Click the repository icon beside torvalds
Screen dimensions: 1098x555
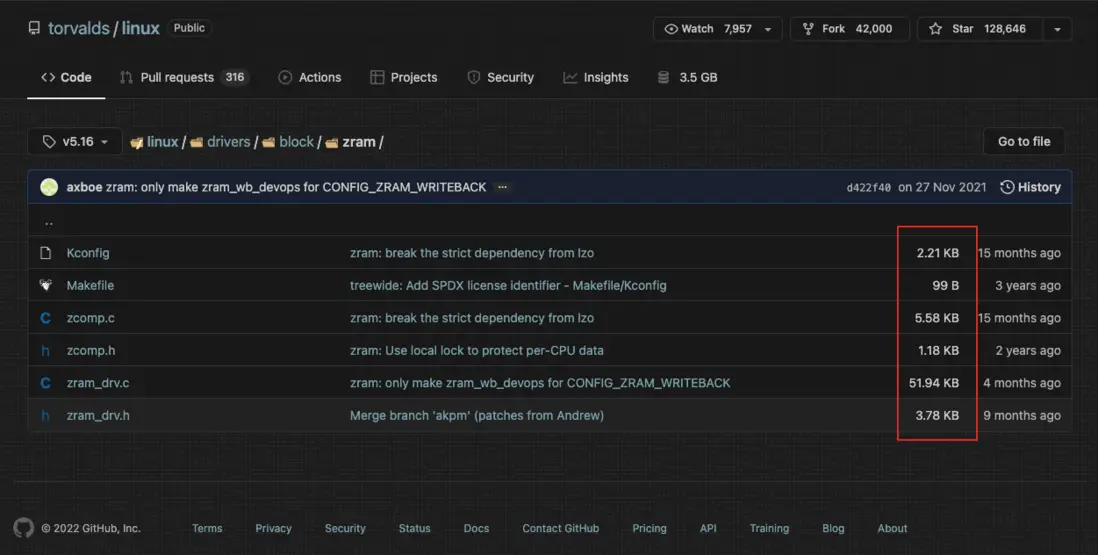[34, 29]
